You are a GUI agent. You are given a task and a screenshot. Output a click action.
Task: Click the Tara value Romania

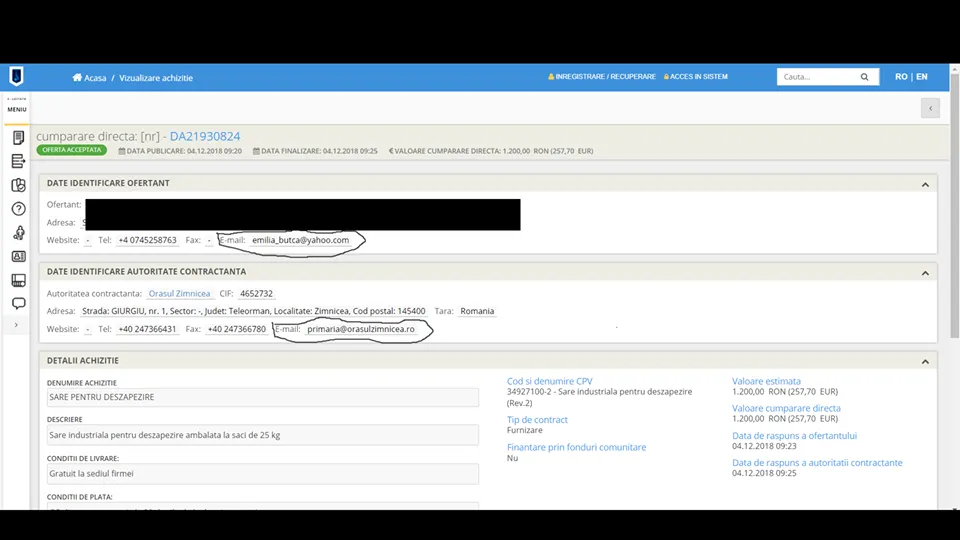[x=477, y=311]
